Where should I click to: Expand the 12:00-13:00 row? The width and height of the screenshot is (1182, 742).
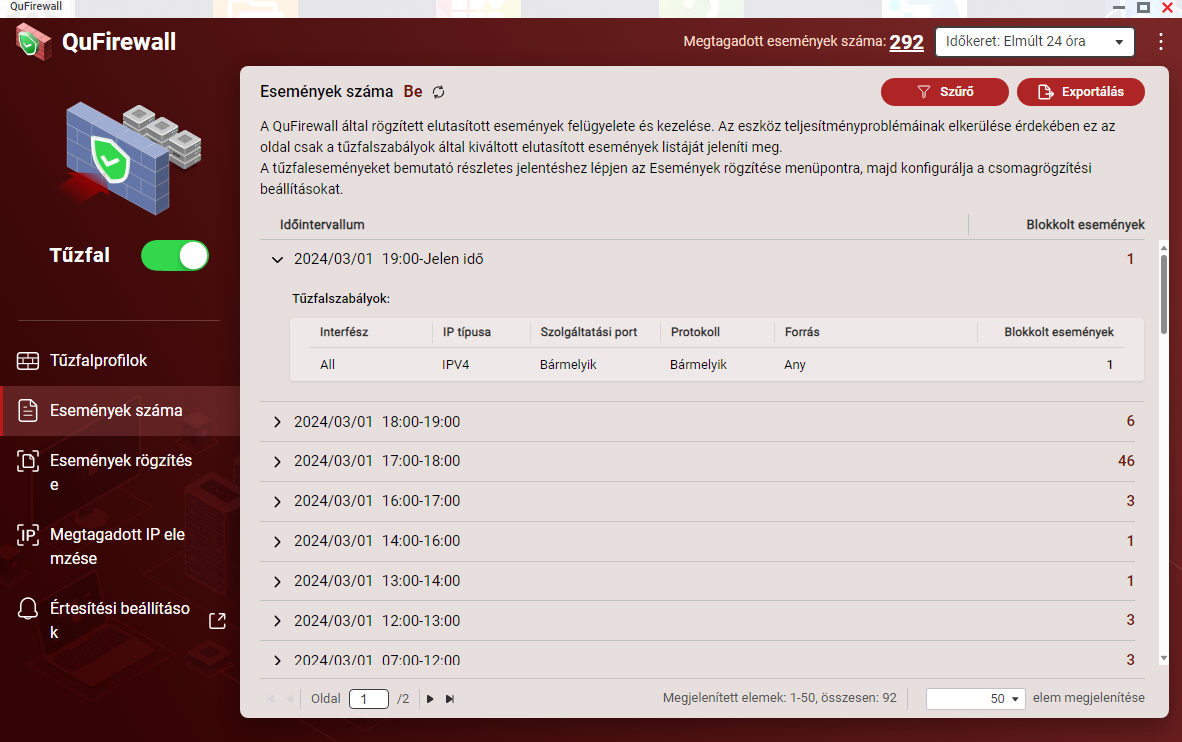tap(277, 621)
